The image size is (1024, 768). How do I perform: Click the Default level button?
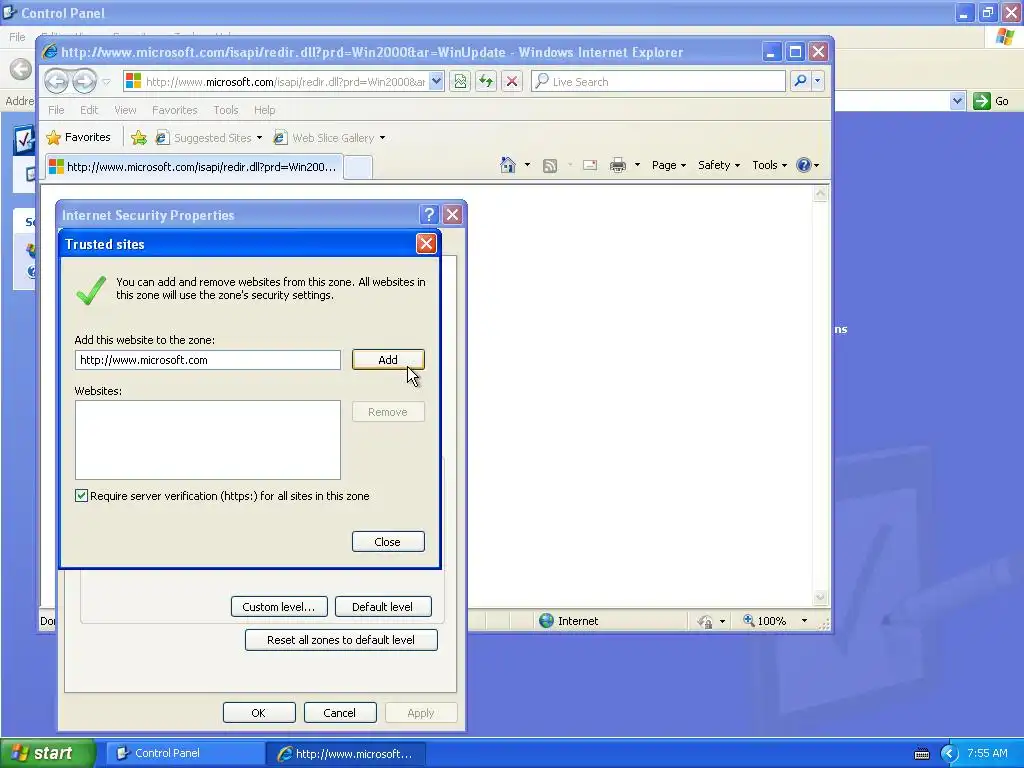tap(383, 607)
